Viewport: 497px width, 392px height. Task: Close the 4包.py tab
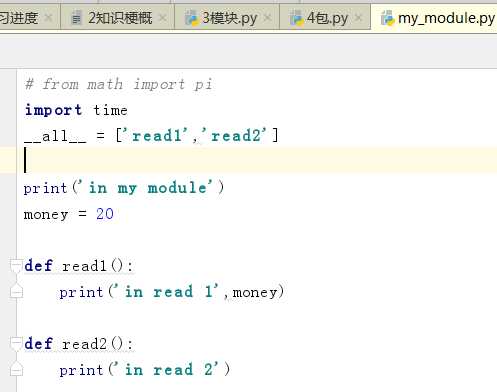358,18
